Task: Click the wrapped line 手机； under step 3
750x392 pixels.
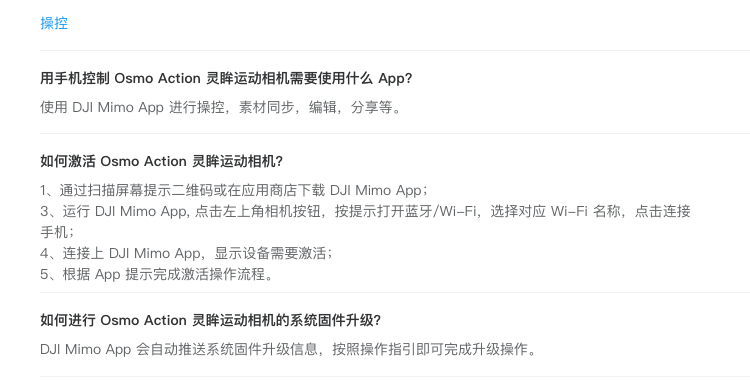Action: click(x=57, y=232)
